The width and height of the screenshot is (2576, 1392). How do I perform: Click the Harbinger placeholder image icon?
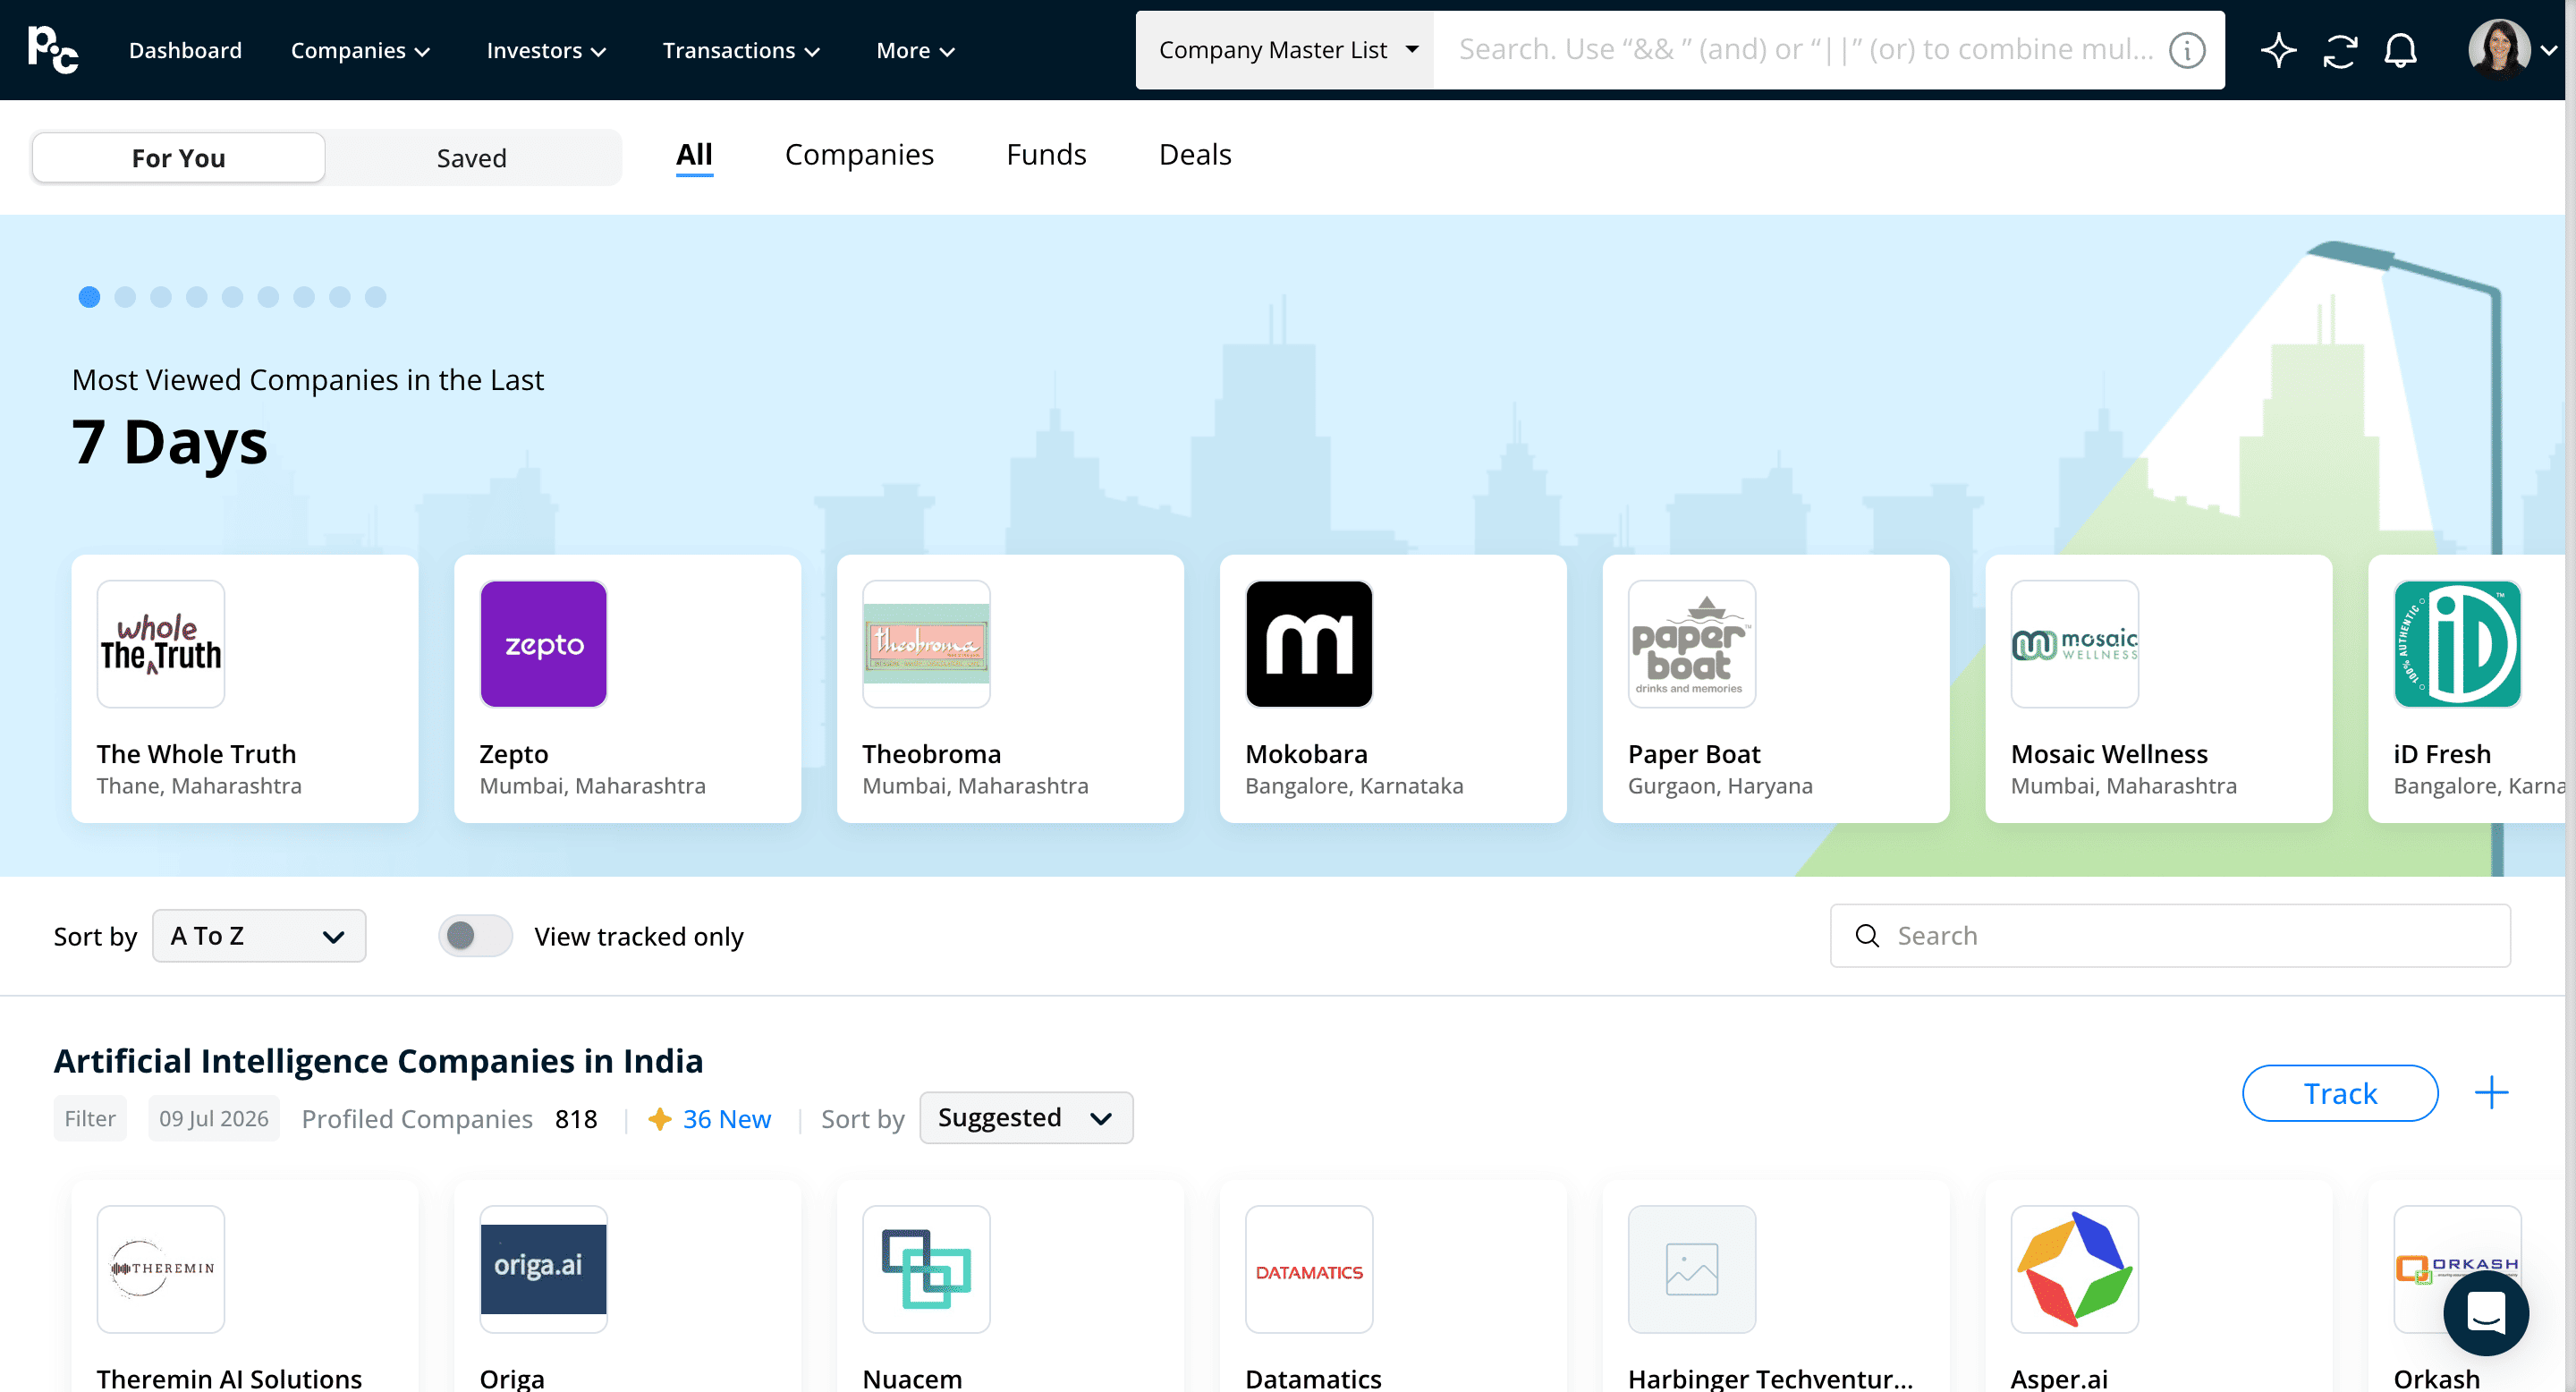[x=1692, y=1269]
